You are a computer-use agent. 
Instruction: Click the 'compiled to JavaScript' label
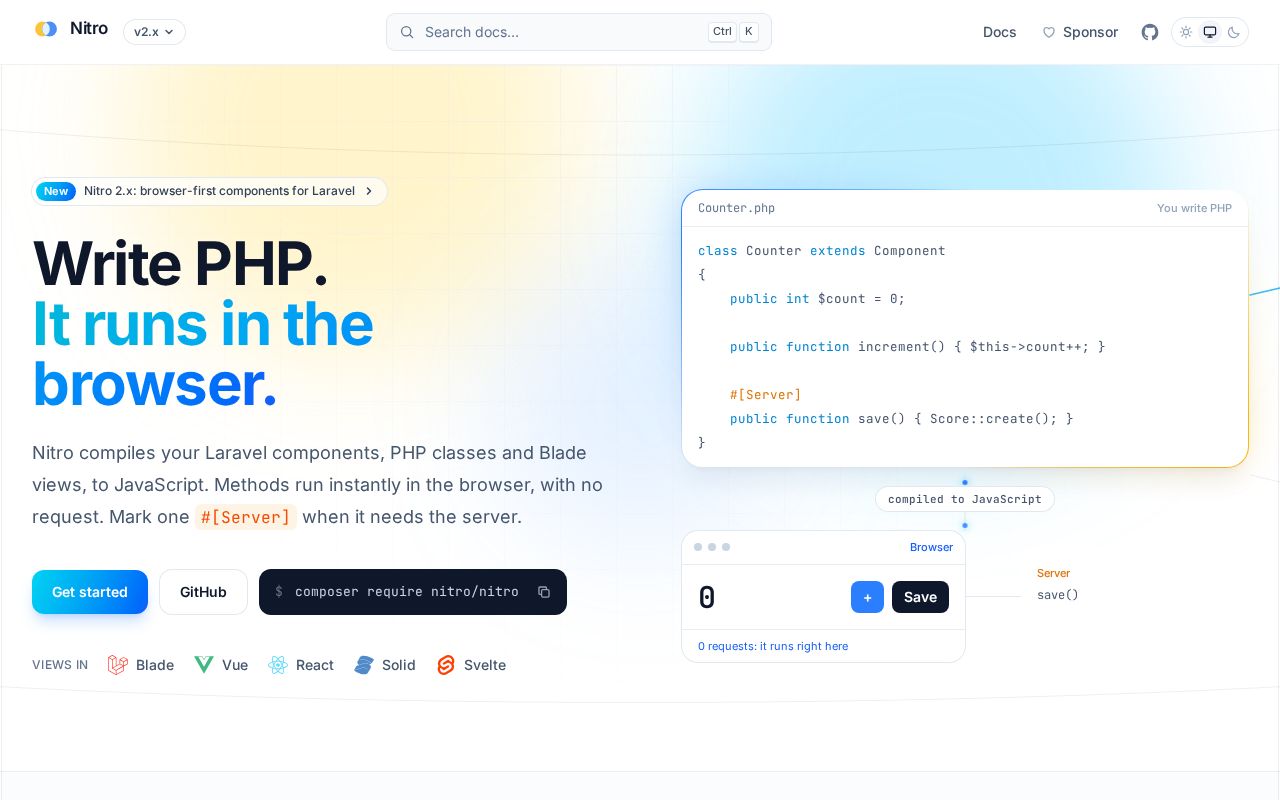965,499
